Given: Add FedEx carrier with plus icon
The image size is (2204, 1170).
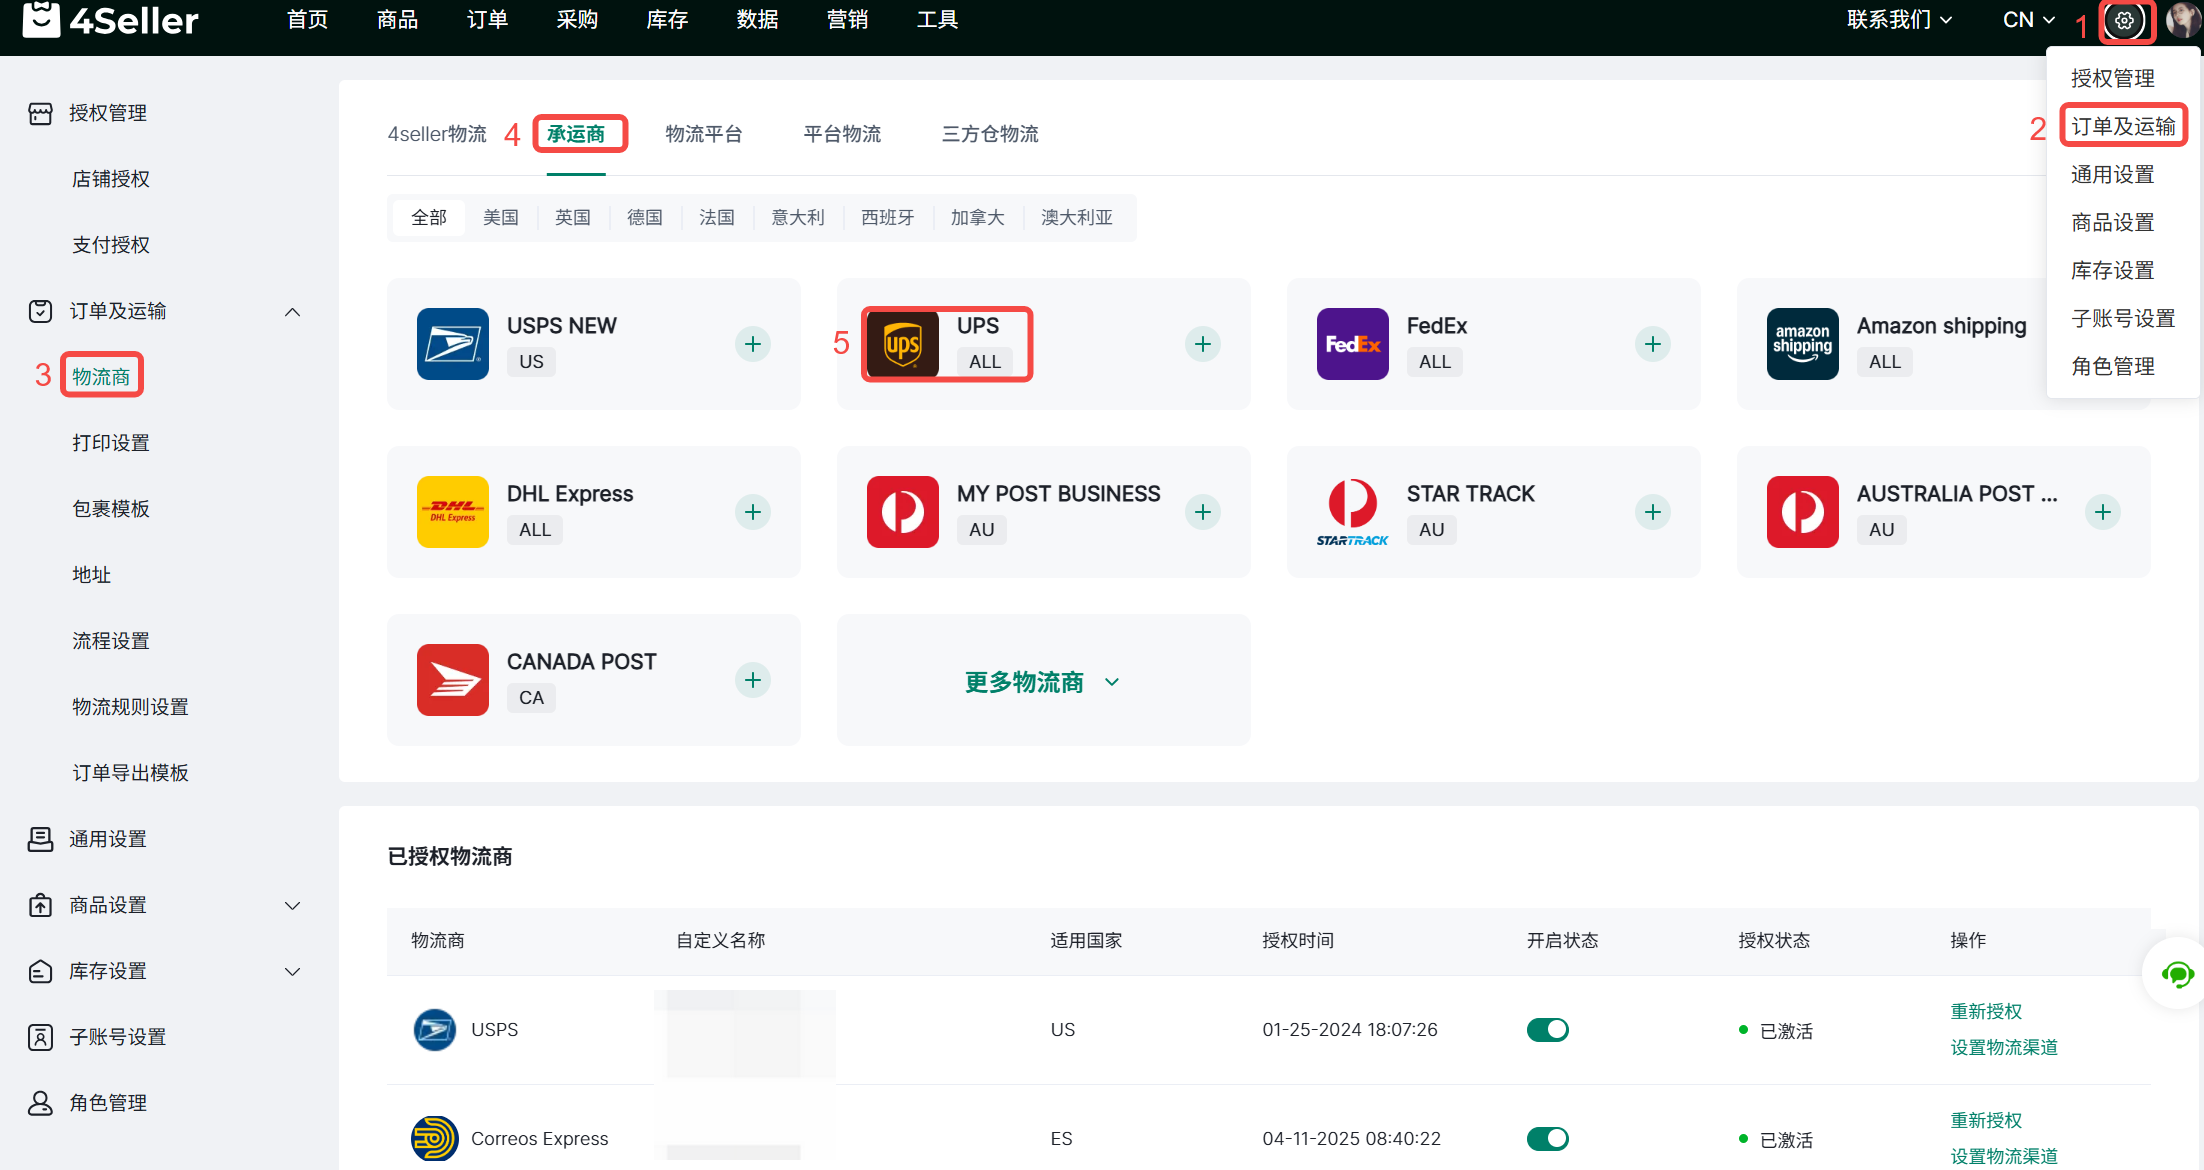Looking at the screenshot, I should (1652, 344).
